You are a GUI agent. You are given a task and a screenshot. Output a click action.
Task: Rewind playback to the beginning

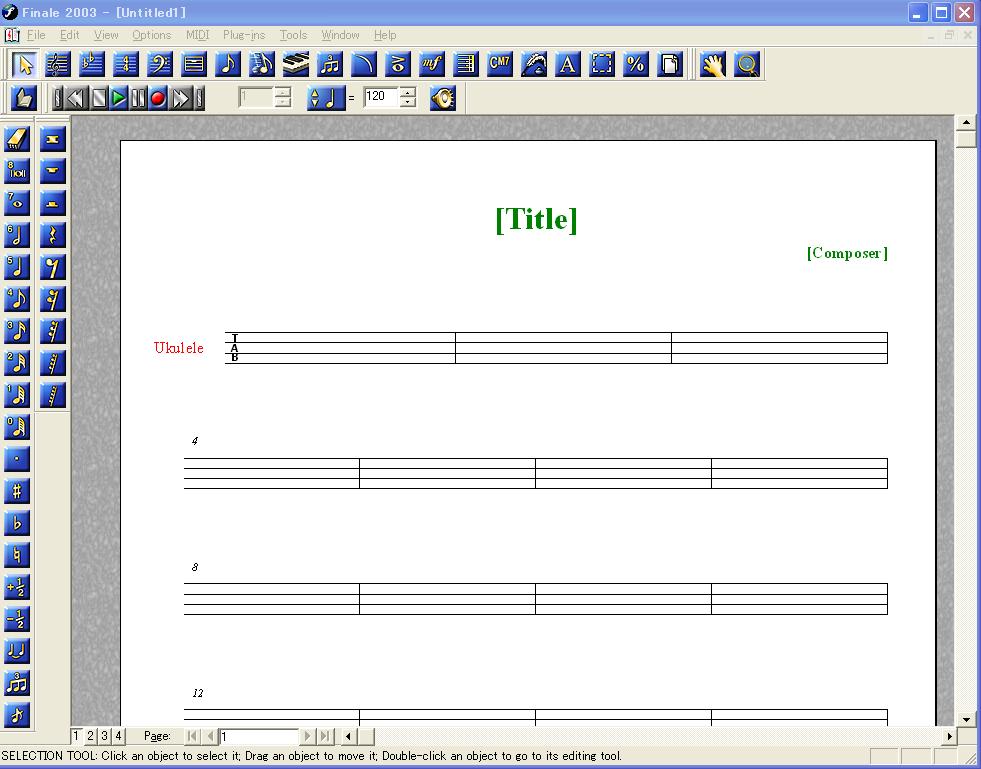point(76,98)
